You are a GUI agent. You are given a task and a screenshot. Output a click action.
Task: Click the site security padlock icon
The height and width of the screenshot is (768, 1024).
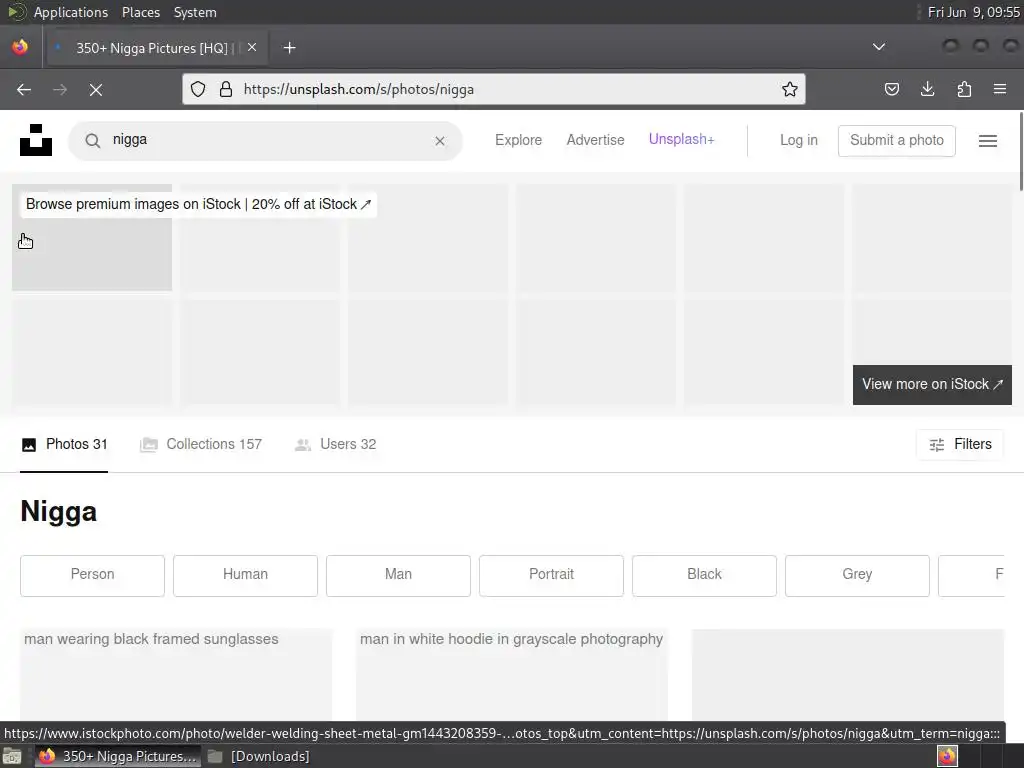click(x=226, y=89)
